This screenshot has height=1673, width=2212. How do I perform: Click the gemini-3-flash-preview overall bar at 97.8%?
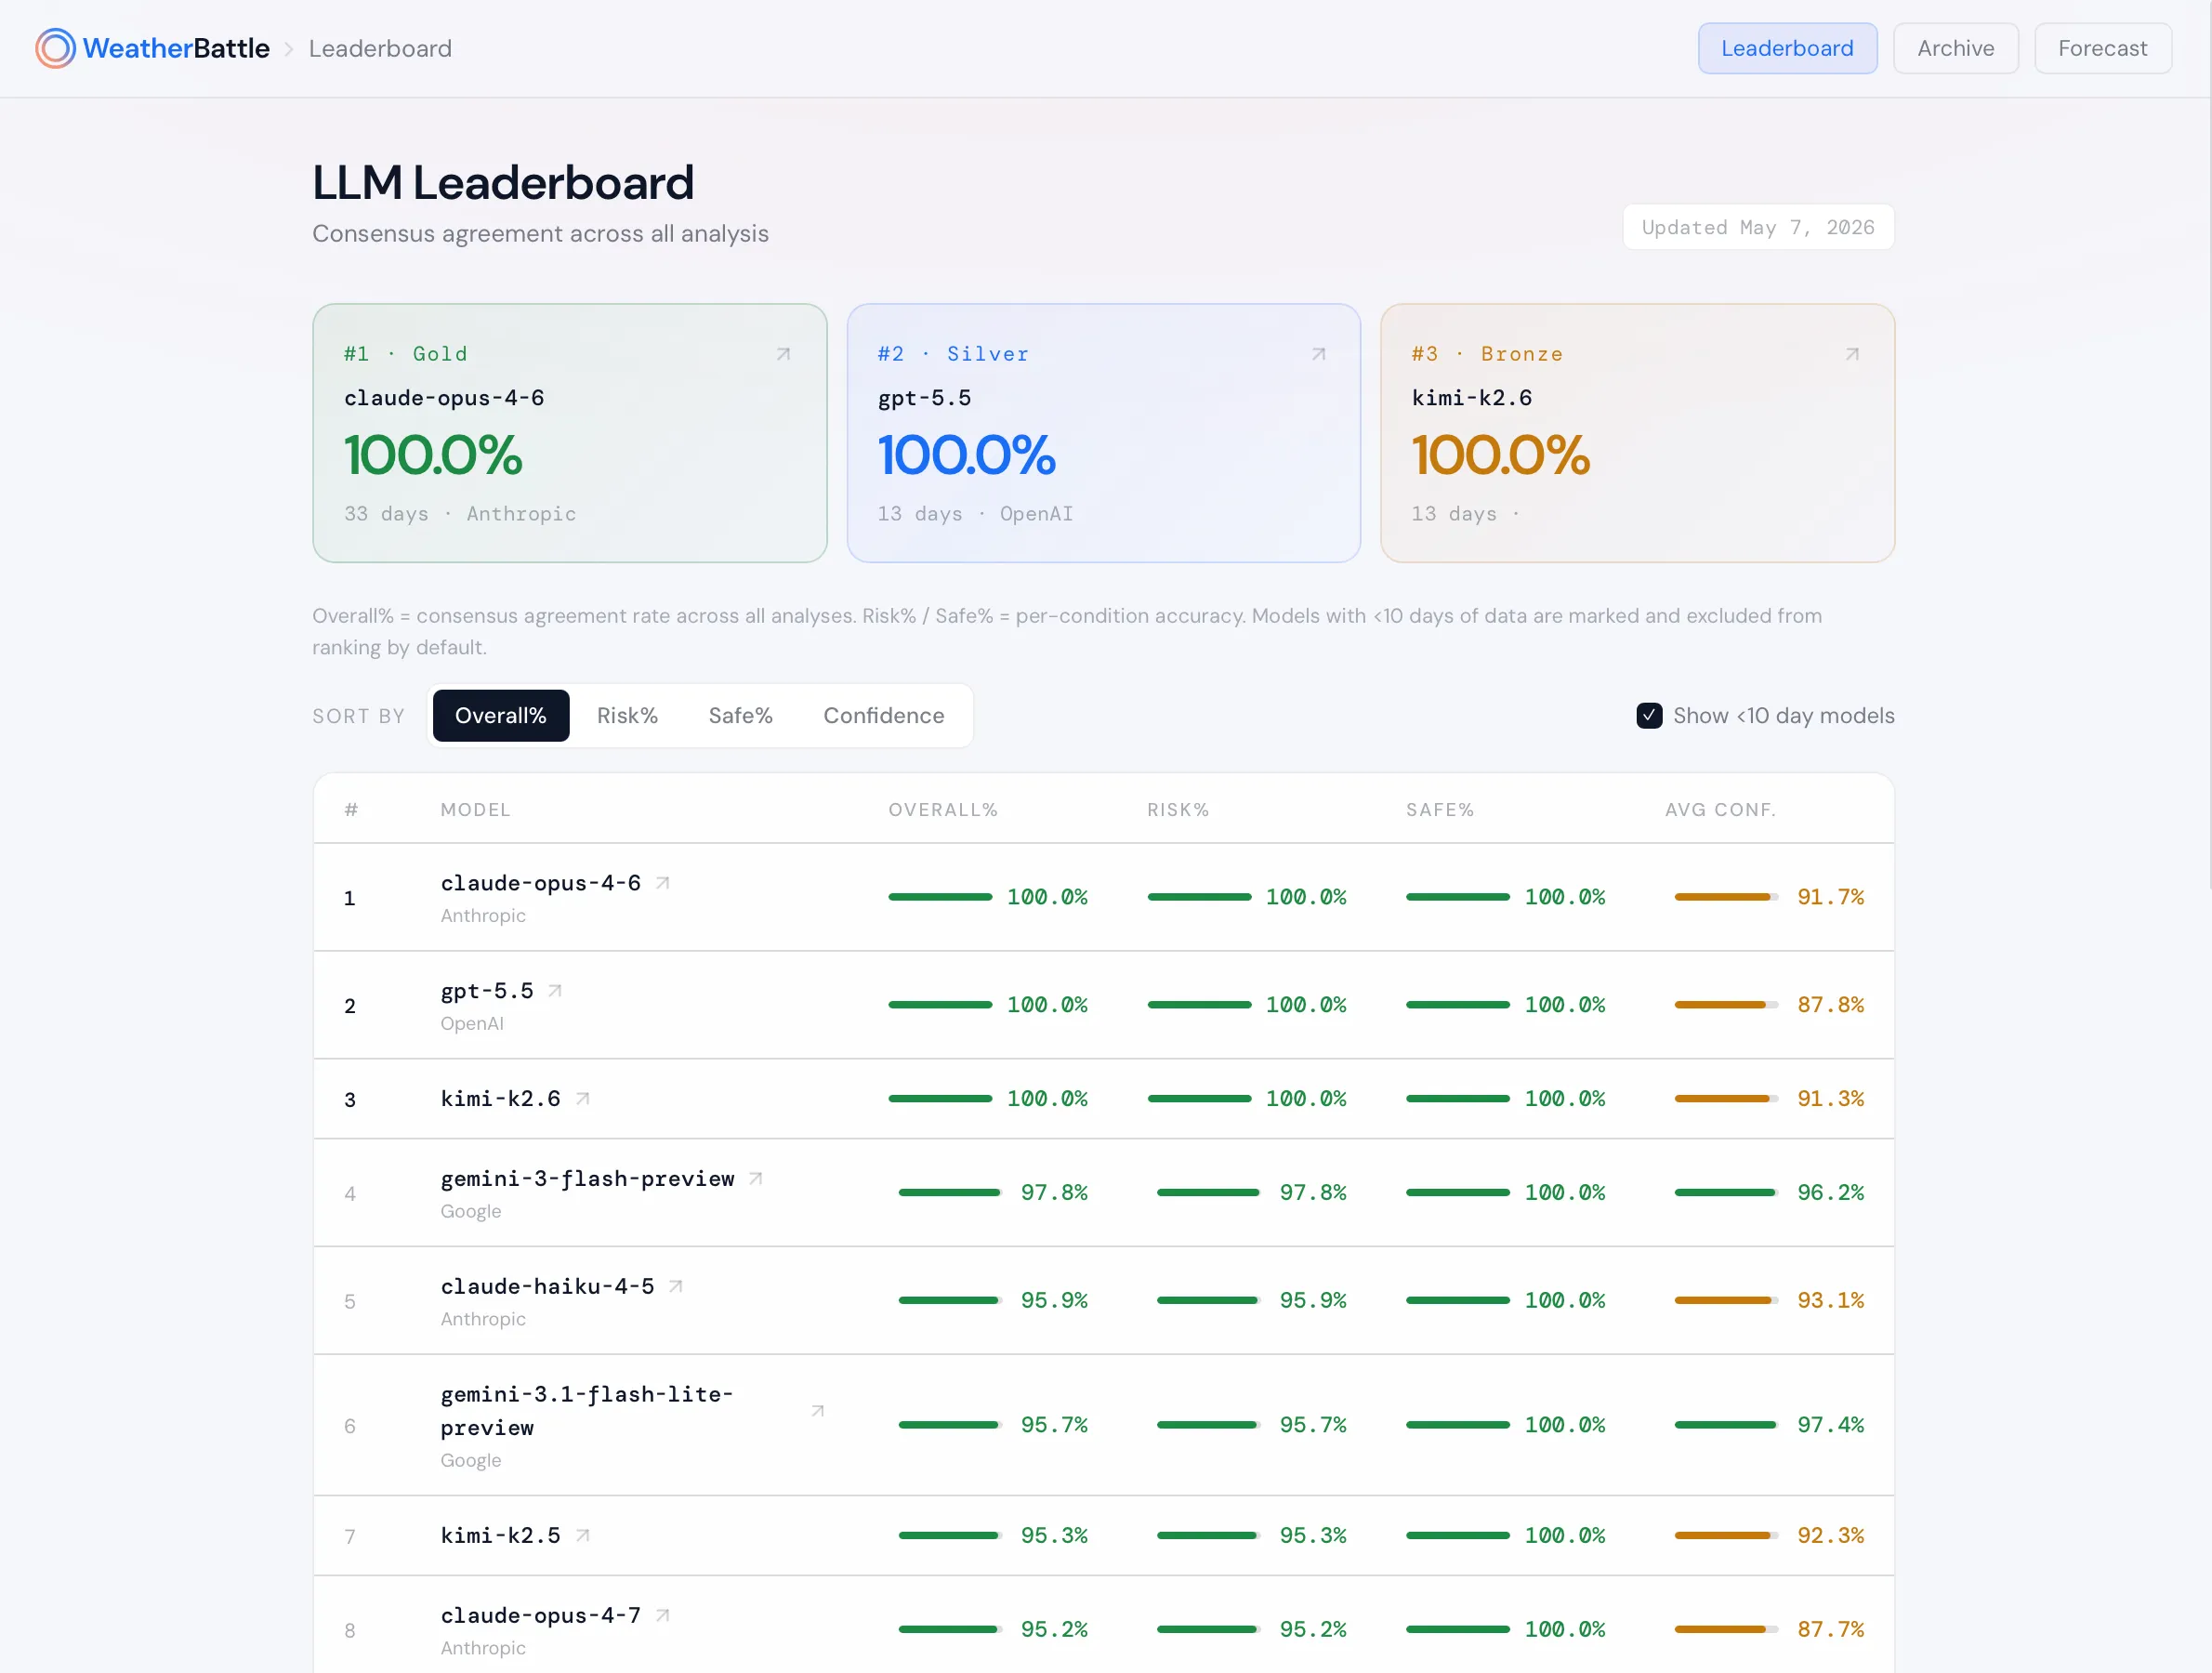950,1192
